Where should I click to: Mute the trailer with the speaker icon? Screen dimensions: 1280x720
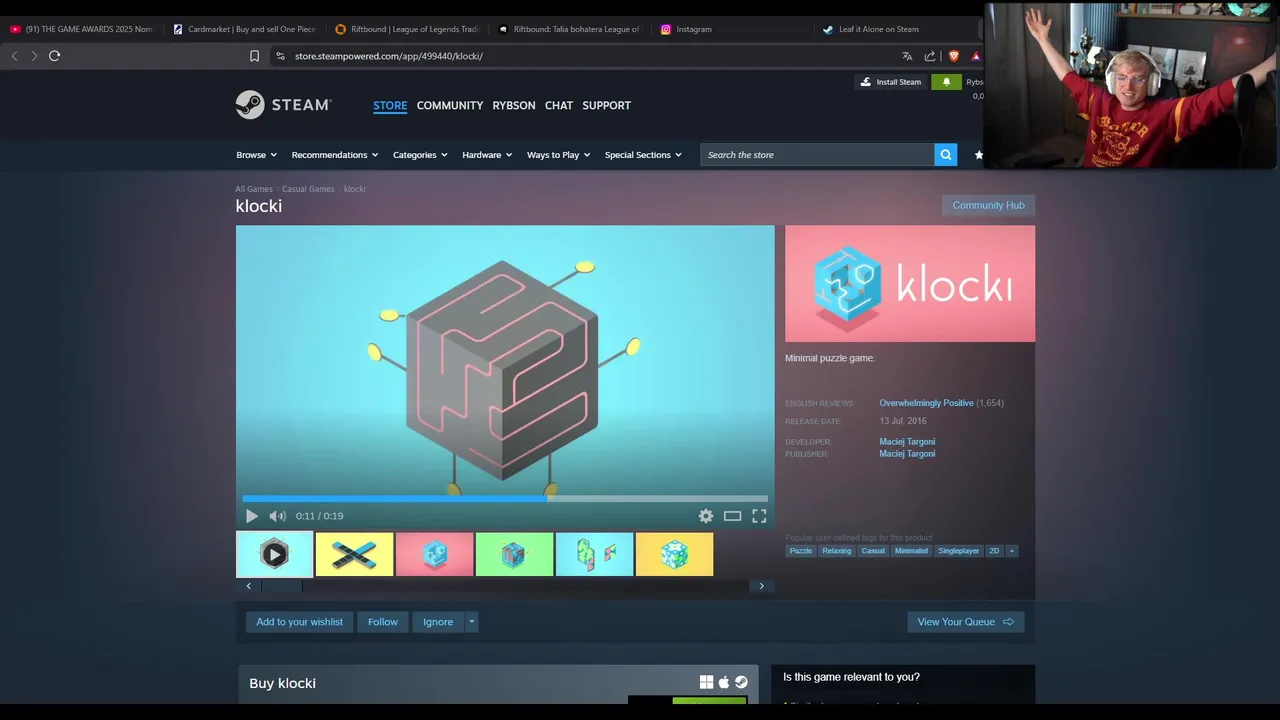tap(277, 516)
